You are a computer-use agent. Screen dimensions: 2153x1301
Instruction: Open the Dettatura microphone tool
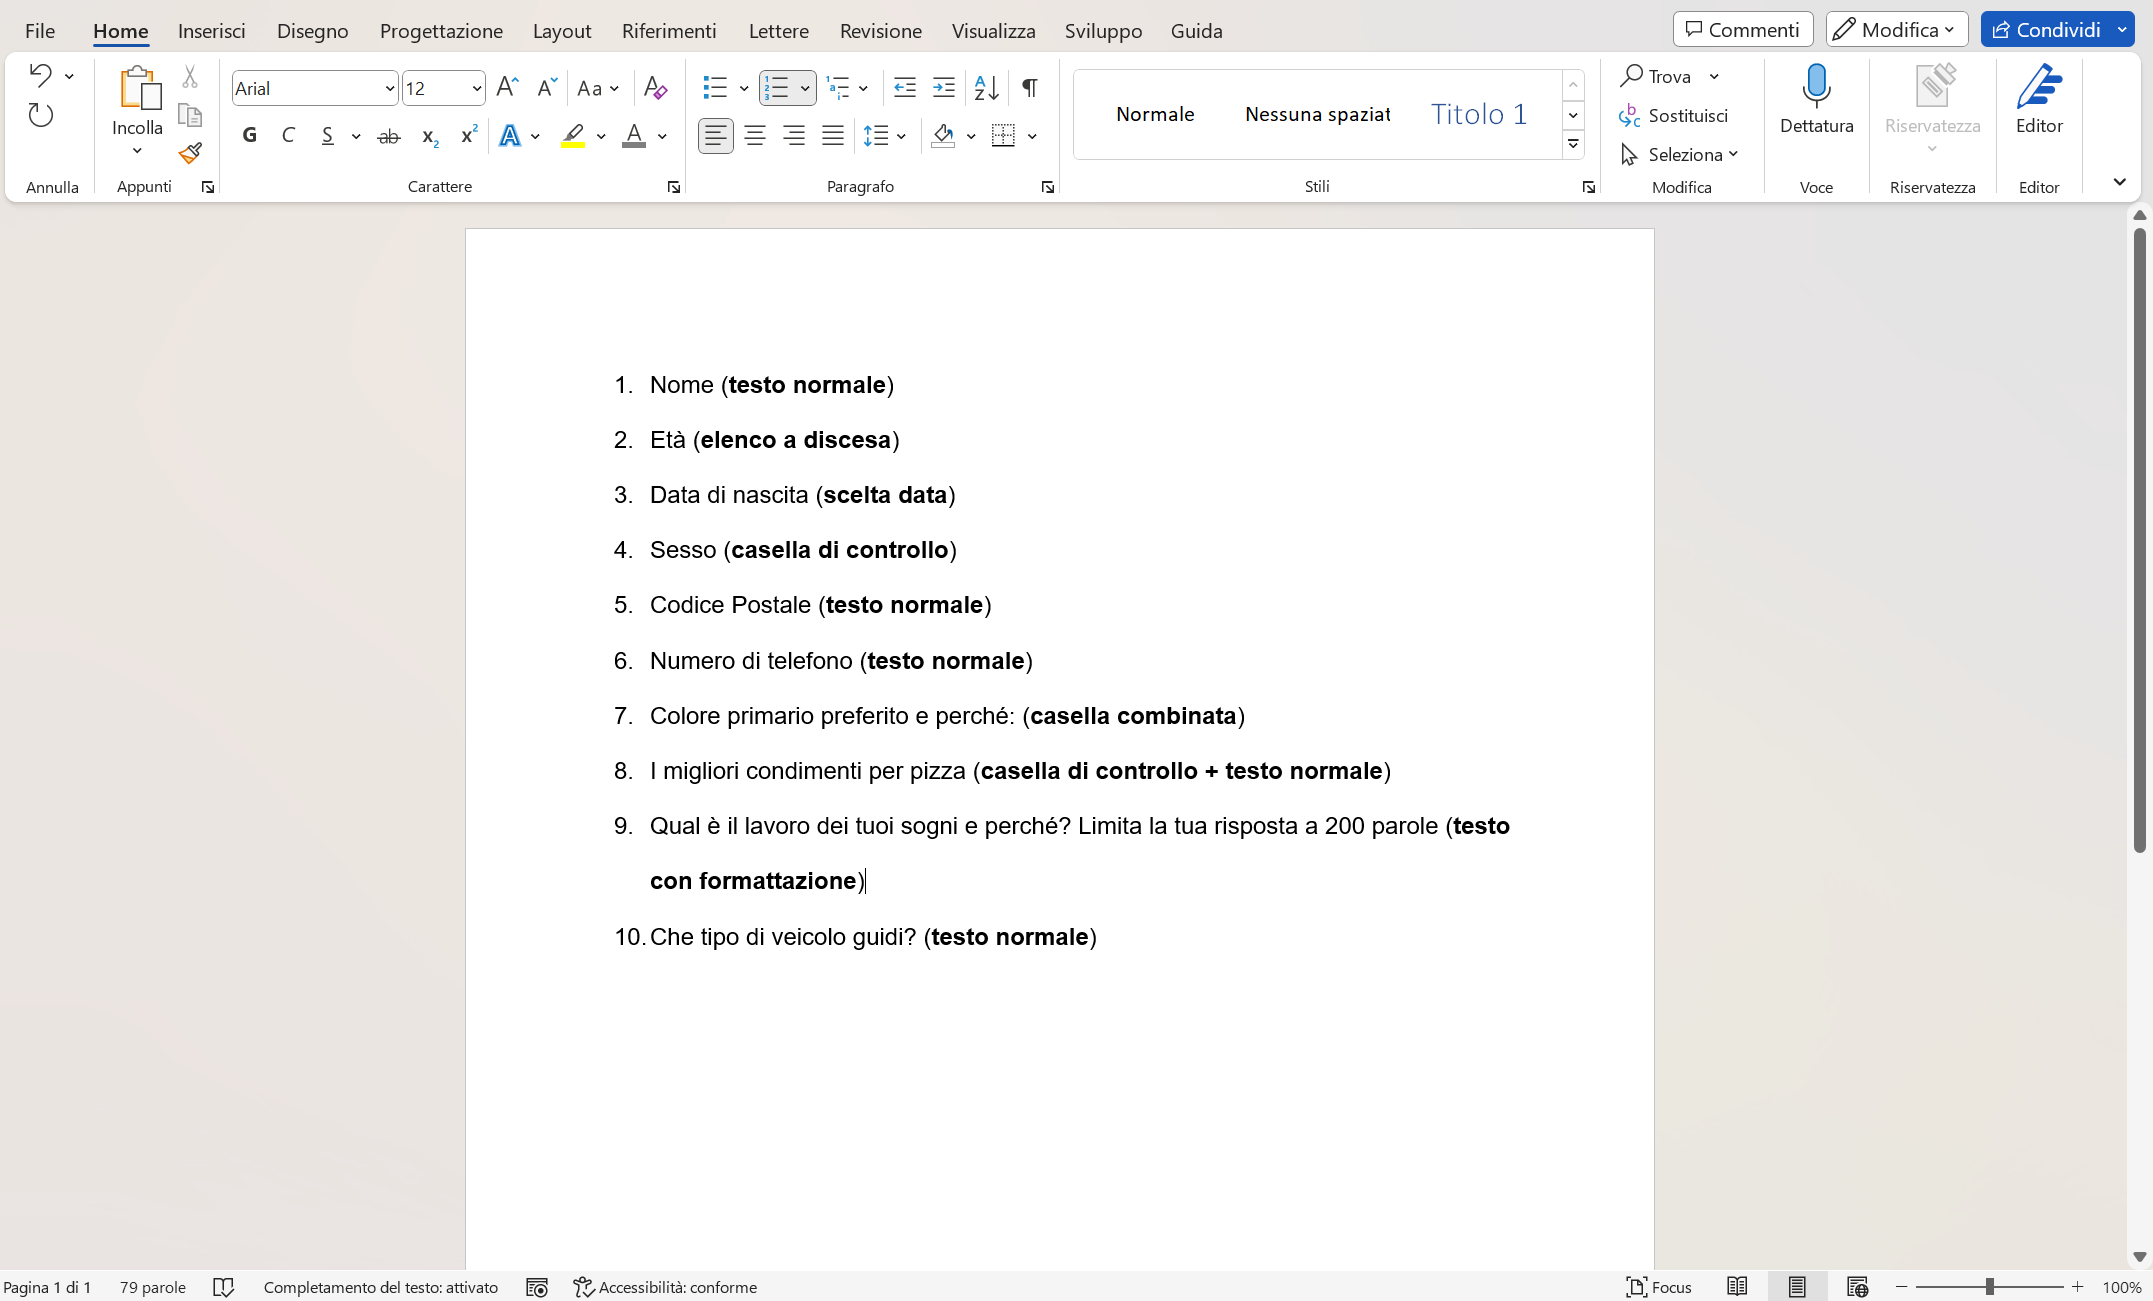(1817, 100)
